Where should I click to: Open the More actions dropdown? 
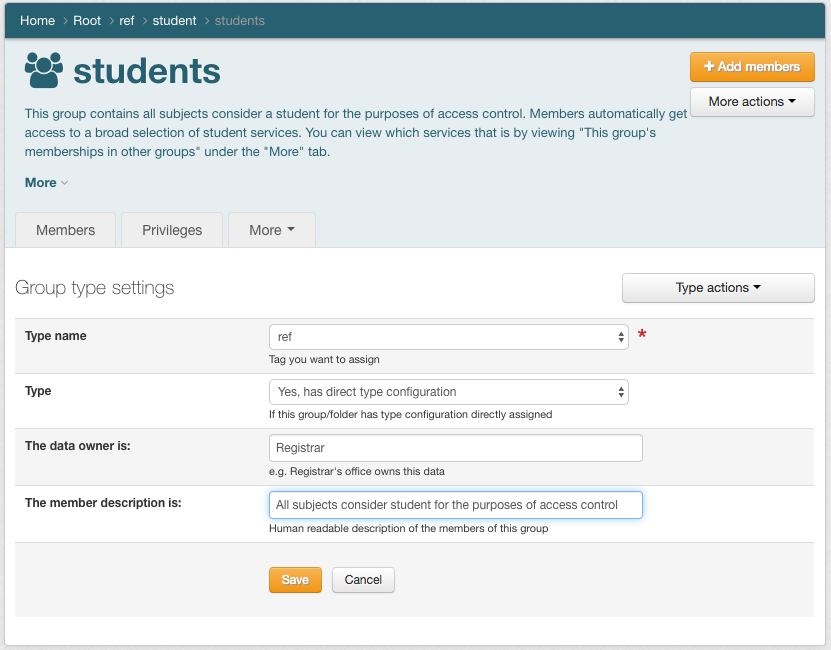752,102
